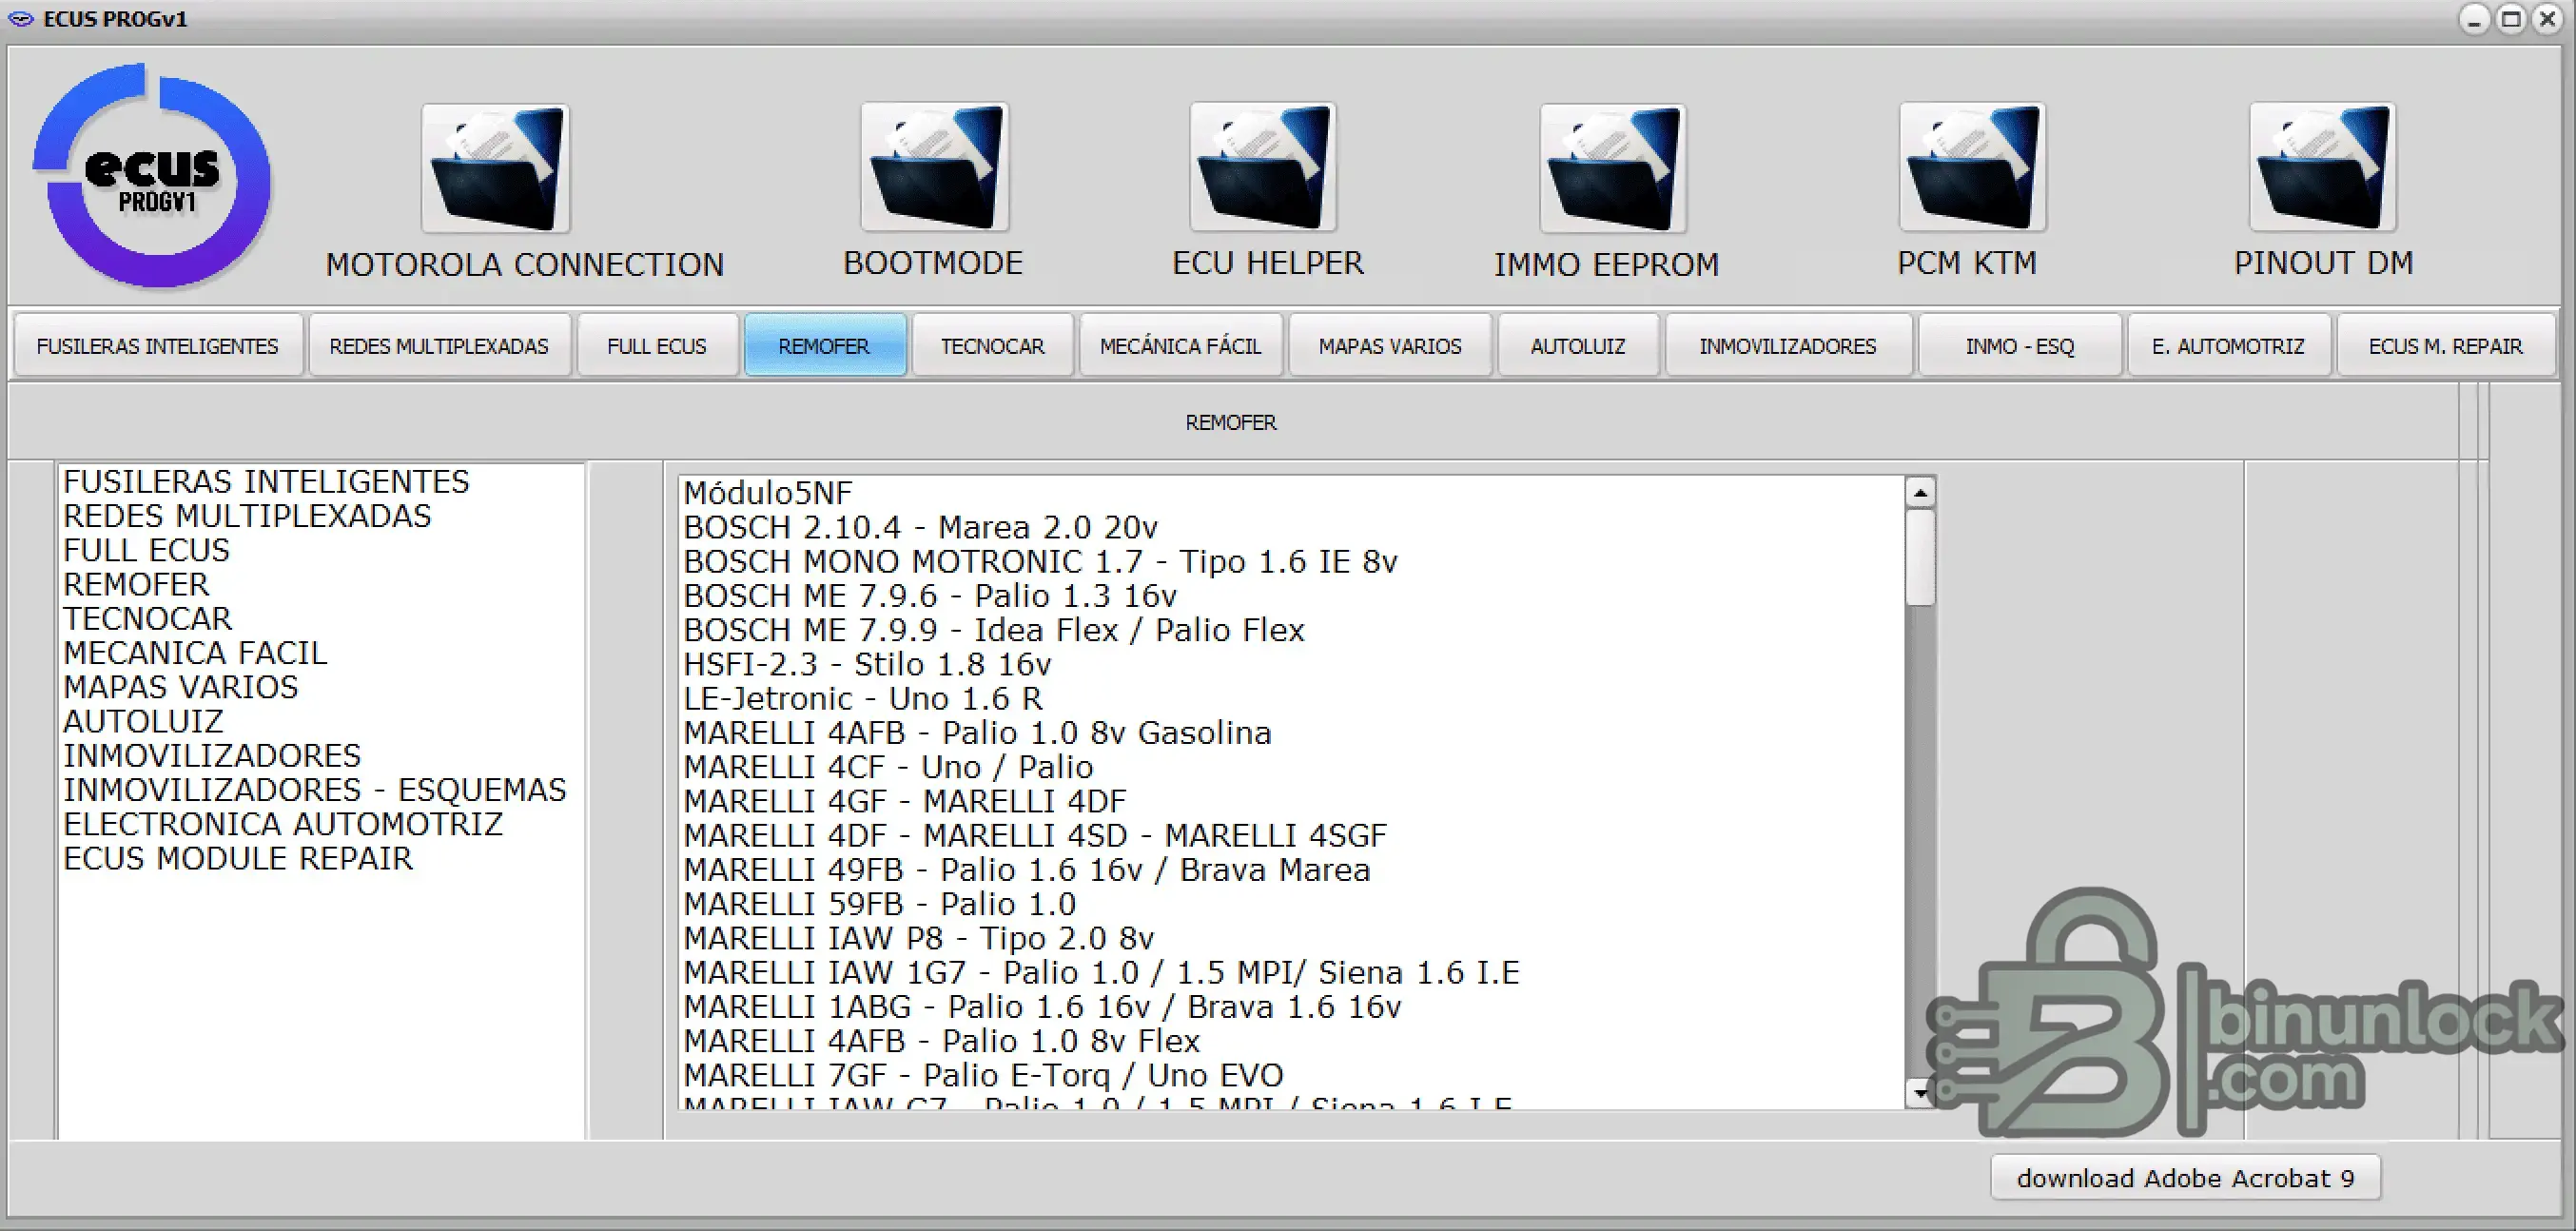Open the INMO - ESQ tab
This screenshot has width=2576, height=1231.
(2020, 346)
